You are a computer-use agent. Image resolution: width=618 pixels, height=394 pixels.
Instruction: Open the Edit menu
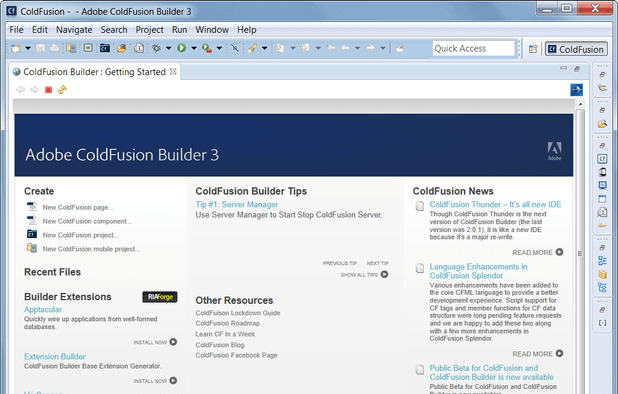[x=40, y=30]
